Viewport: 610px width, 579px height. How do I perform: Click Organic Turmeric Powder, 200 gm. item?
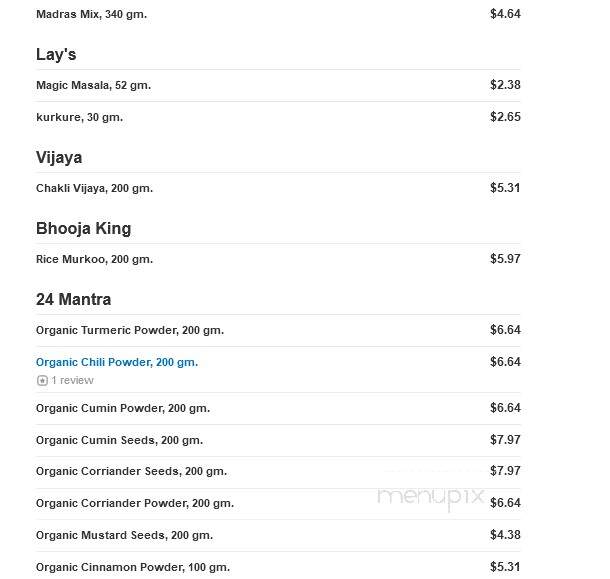click(x=130, y=330)
